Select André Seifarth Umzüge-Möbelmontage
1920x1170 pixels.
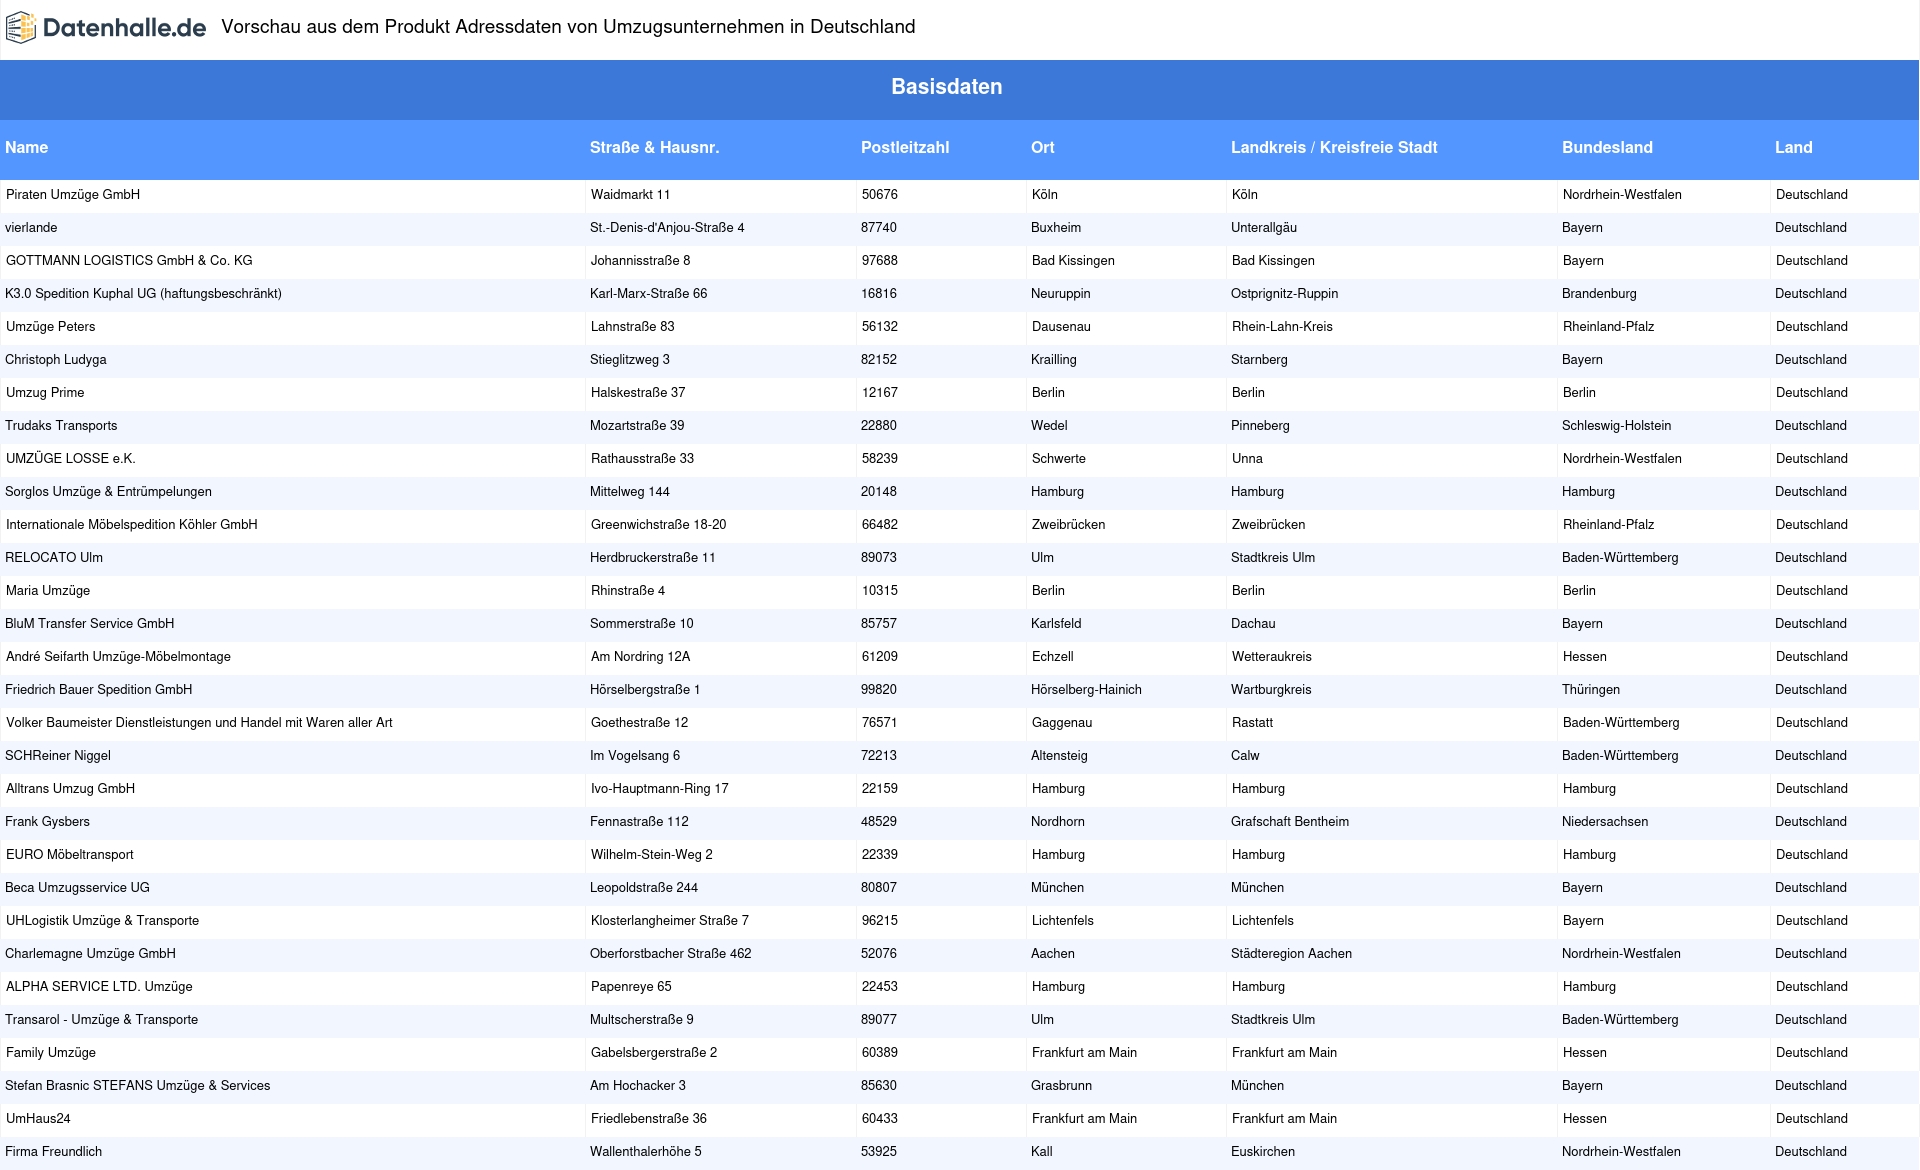[118, 657]
